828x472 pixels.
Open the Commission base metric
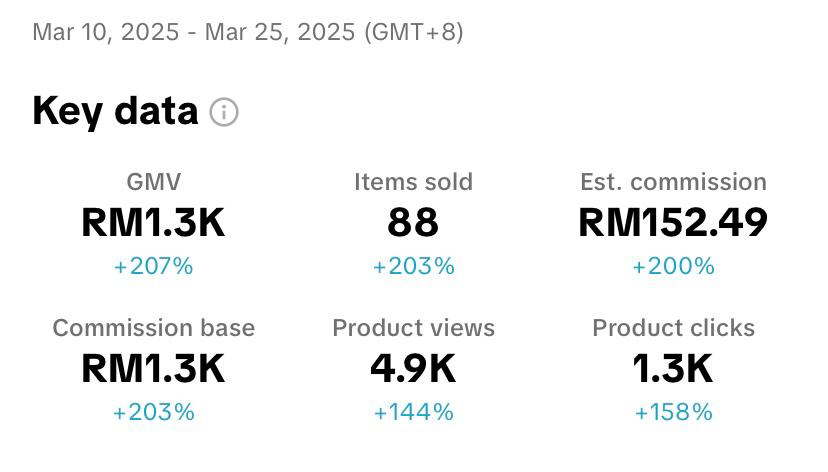(x=154, y=328)
